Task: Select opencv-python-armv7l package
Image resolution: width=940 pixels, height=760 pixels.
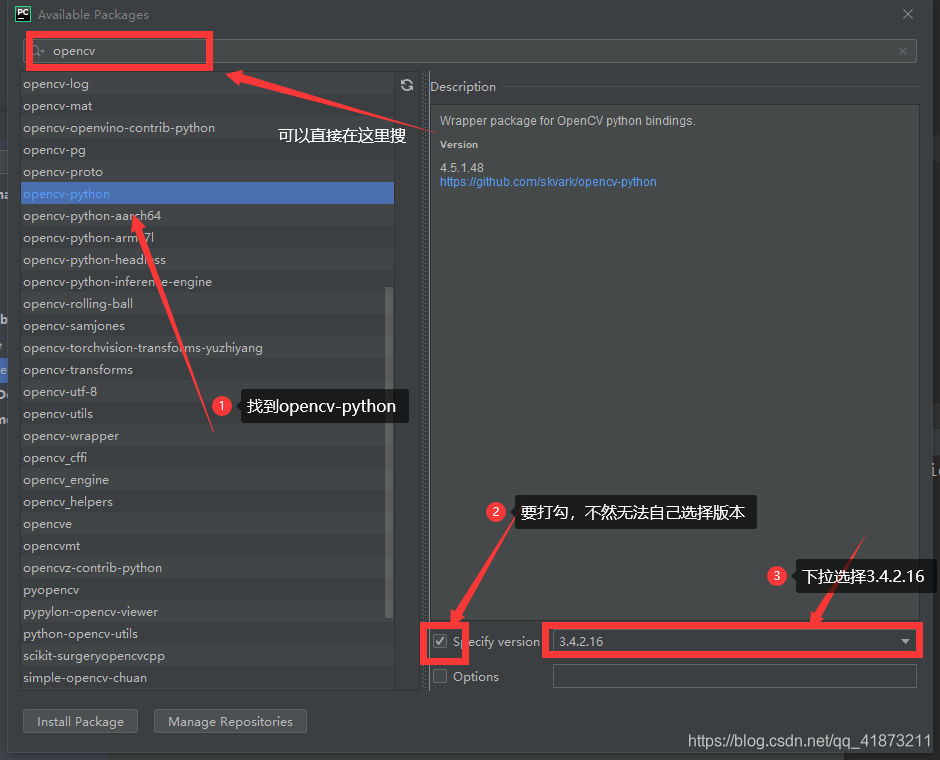Action: [207, 238]
